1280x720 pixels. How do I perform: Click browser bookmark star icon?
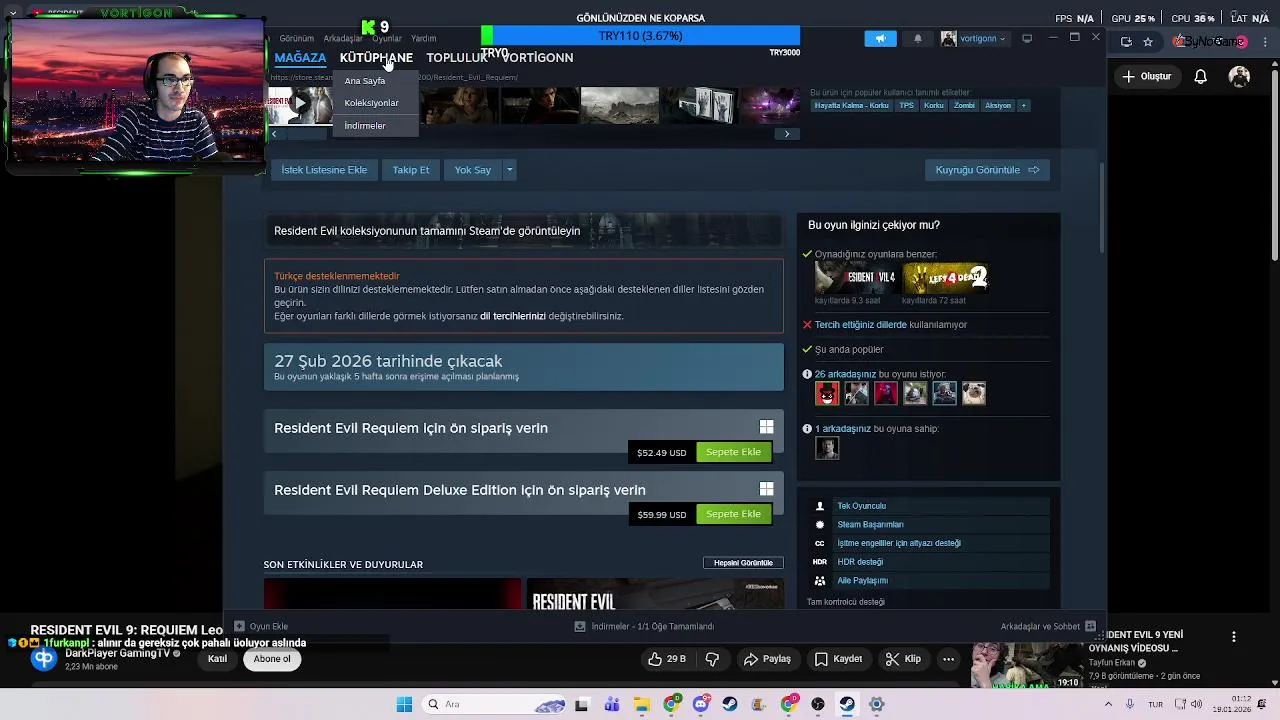pos(1148,41)
